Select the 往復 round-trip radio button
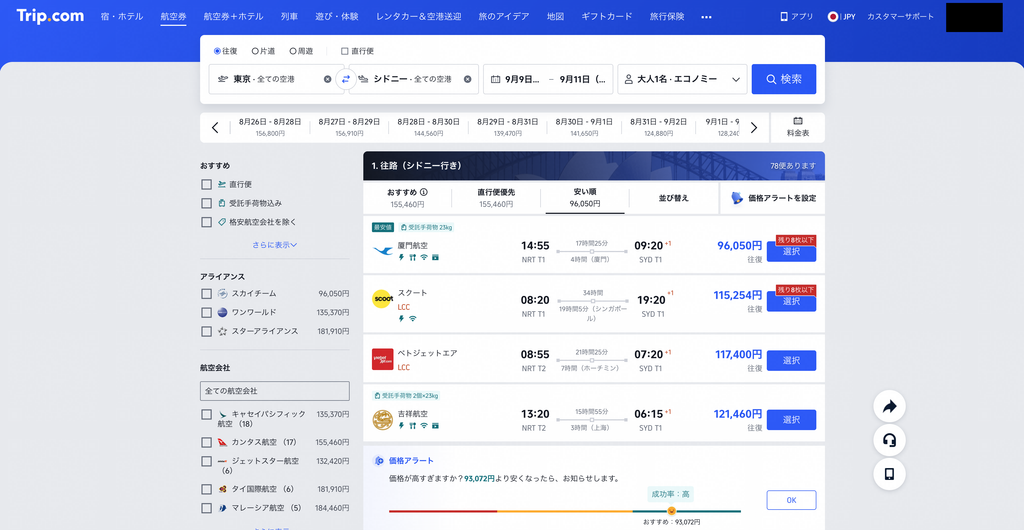The height and width of the screenshot is (530, 1024). 217,51
